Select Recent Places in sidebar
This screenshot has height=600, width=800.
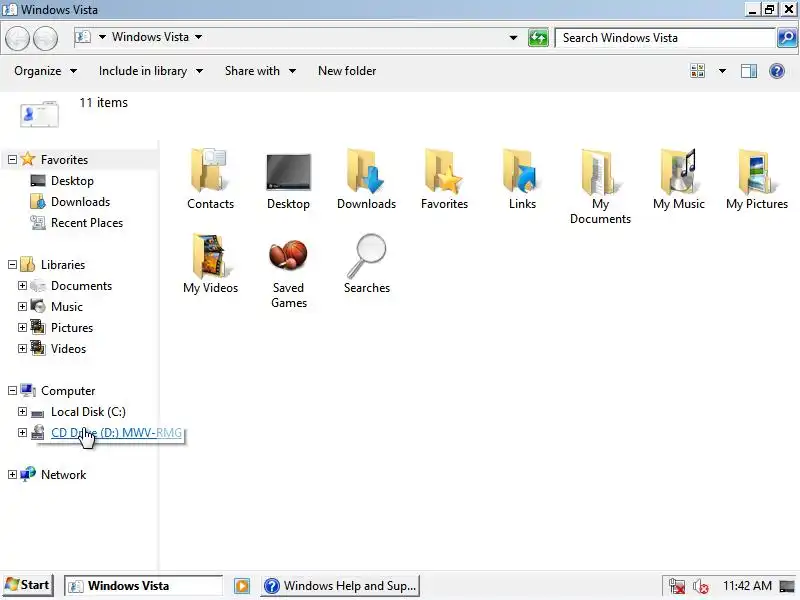[87, 223]
